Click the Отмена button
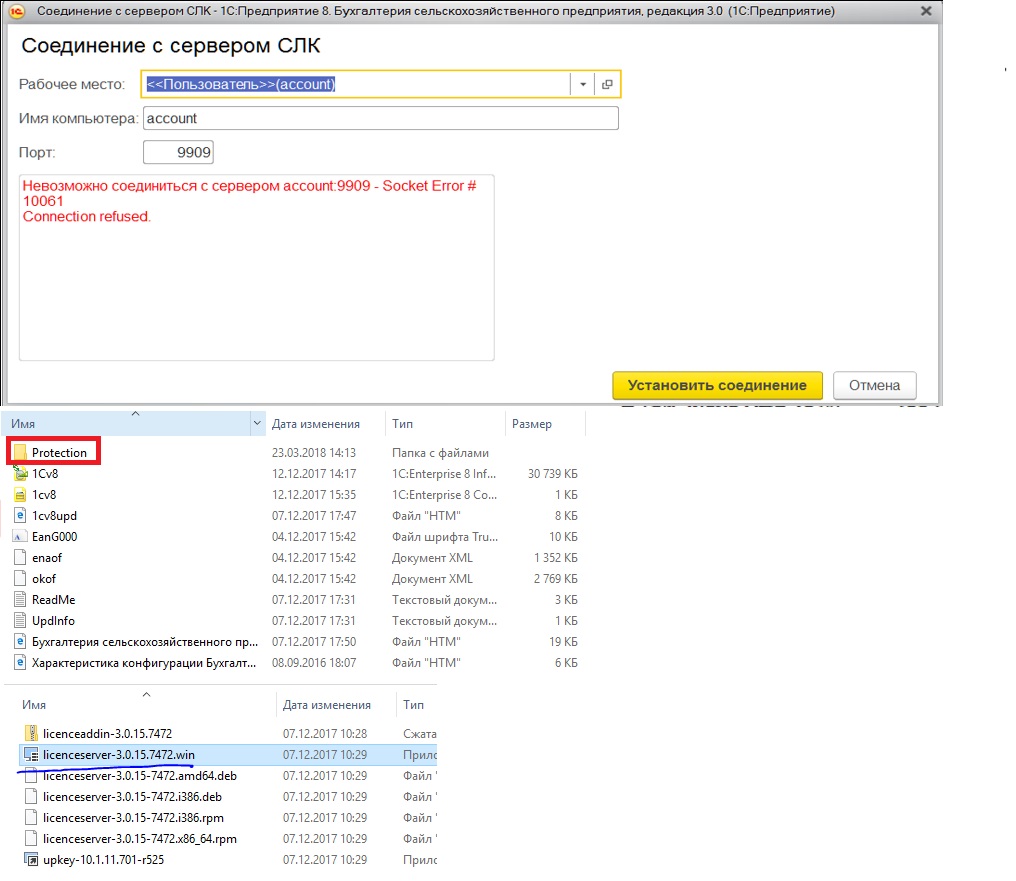The height and width of the screenshot is (881, 1016). coord(875,385)
